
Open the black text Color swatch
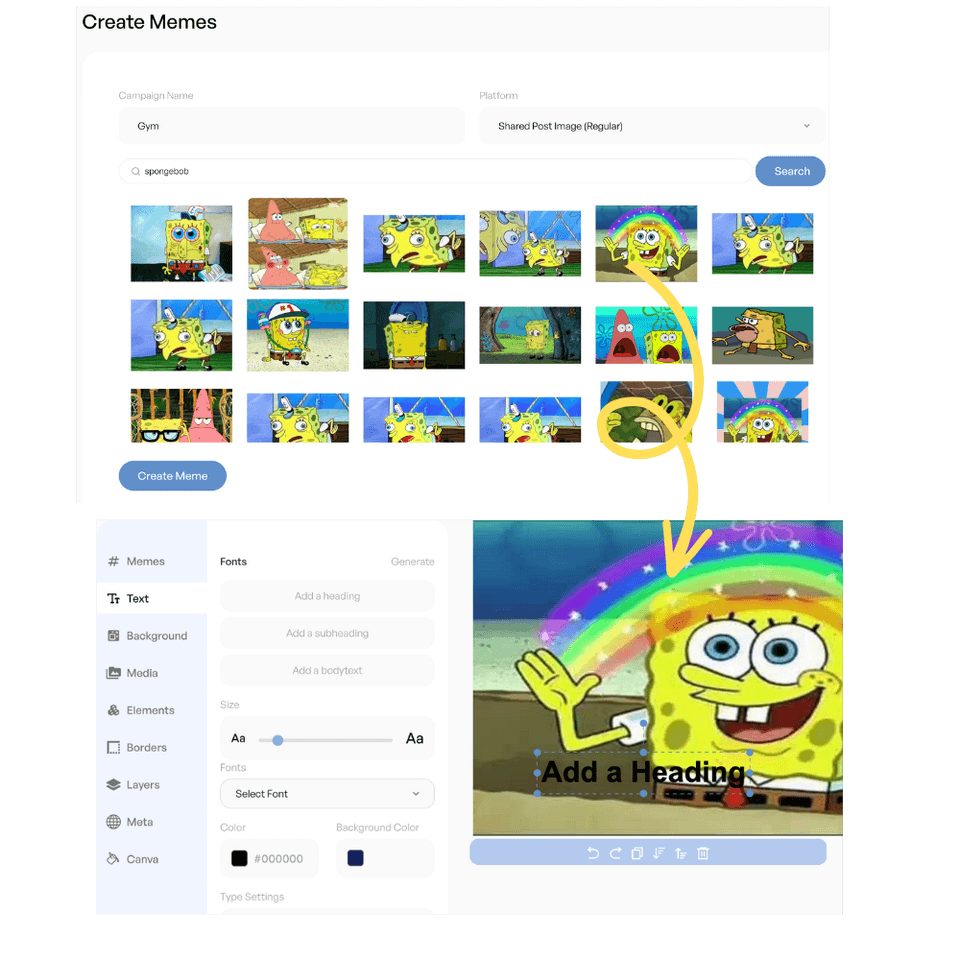[239, 858]
